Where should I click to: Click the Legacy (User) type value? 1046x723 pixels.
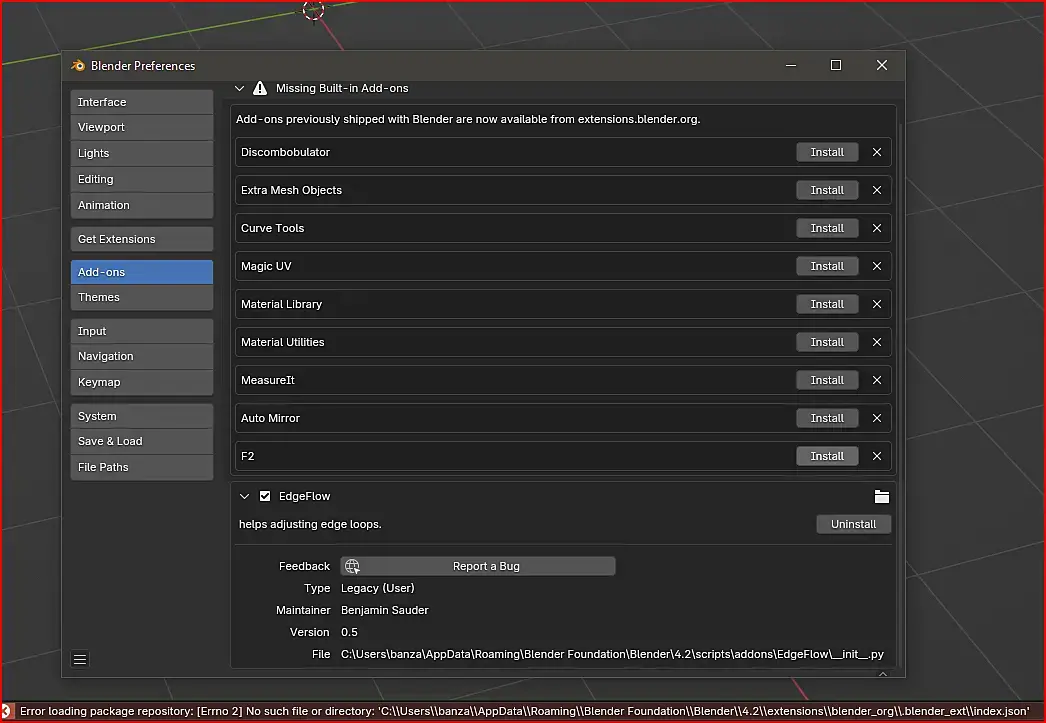[378, 588]
